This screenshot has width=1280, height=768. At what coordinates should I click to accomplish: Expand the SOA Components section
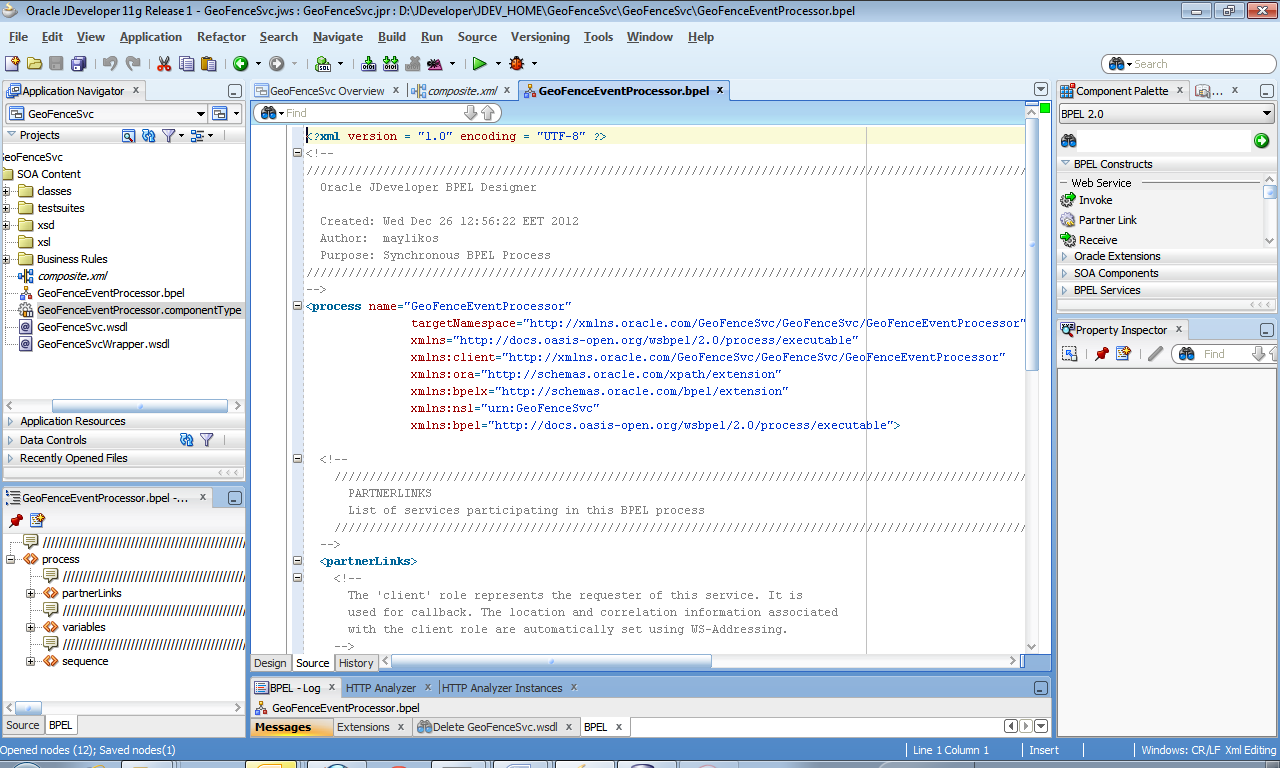coord(1066,273)
